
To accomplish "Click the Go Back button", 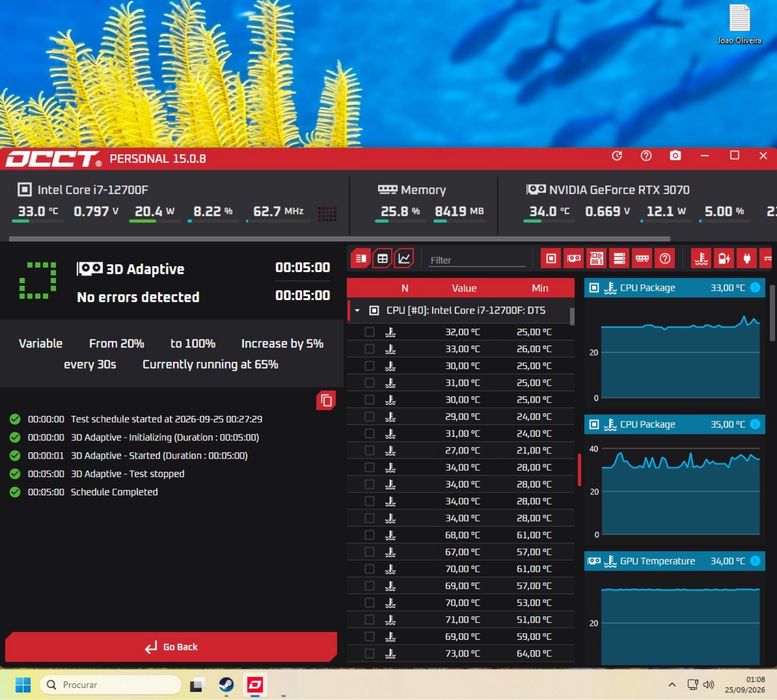I will coord(171,646).
